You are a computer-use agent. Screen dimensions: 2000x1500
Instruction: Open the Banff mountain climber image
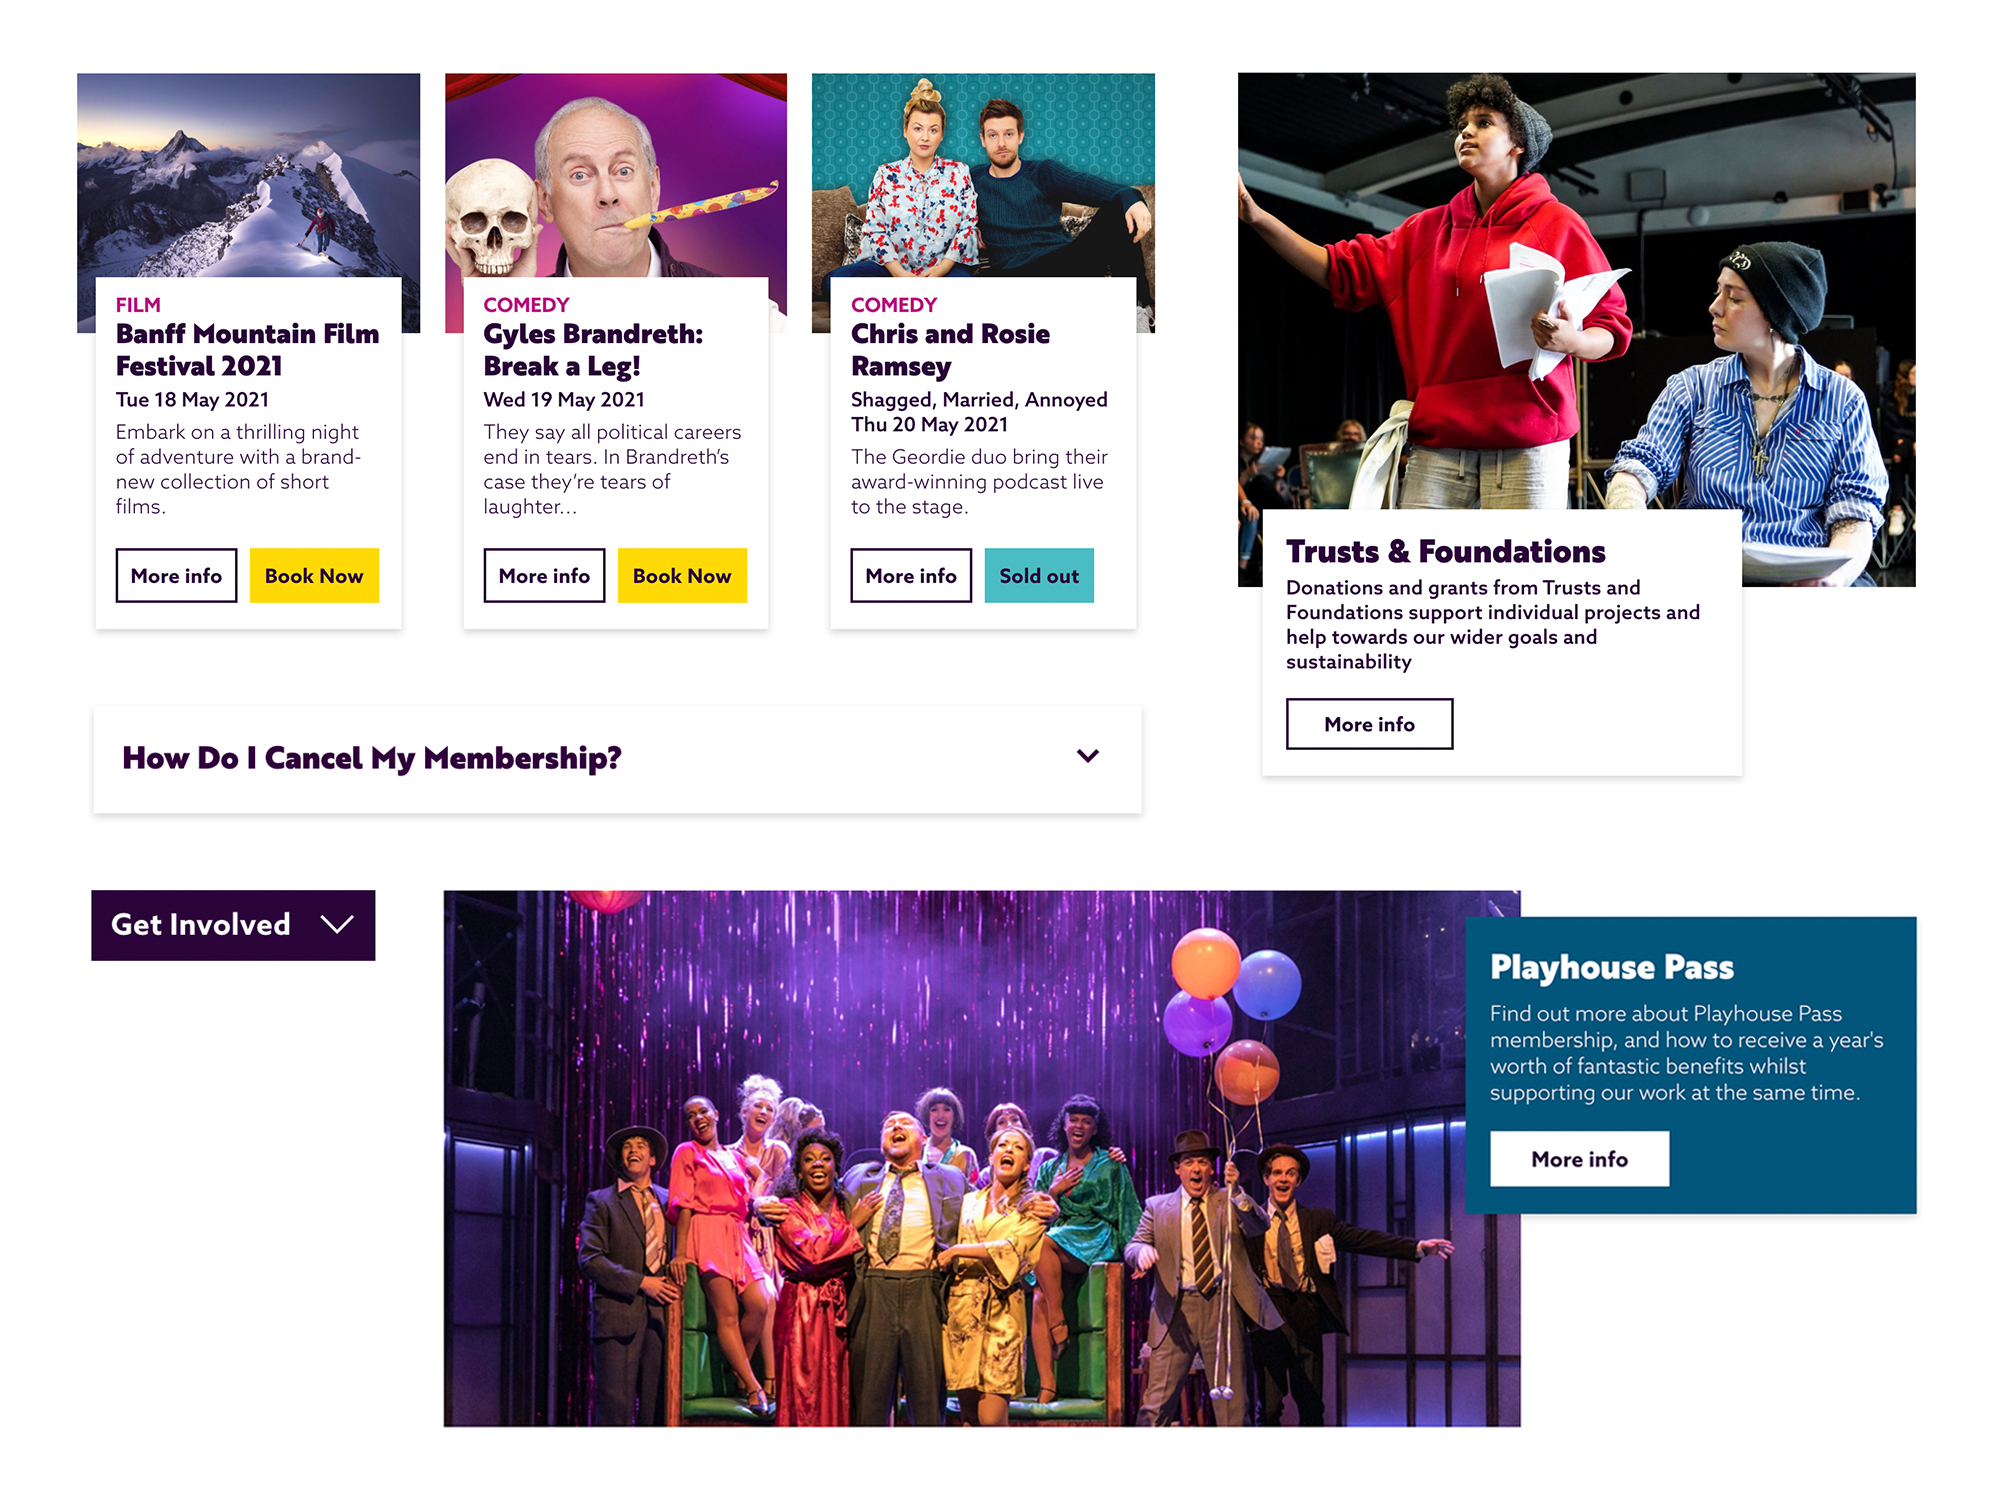tap(248, 175)
